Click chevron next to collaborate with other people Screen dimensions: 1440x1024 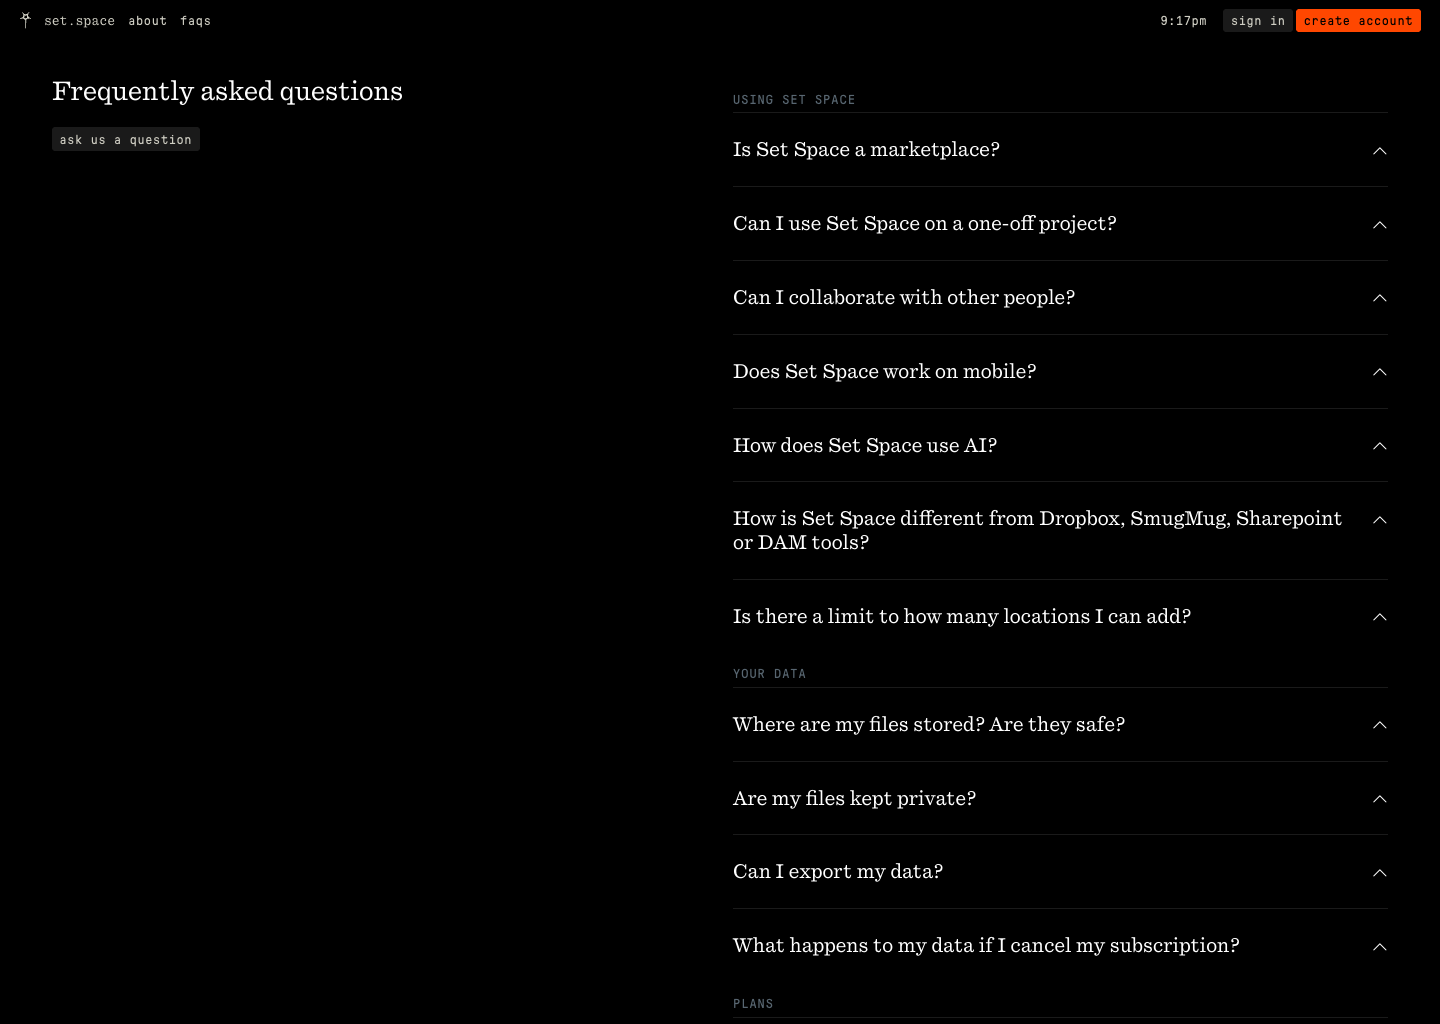pyautogui.click(x=1379, y=298)
